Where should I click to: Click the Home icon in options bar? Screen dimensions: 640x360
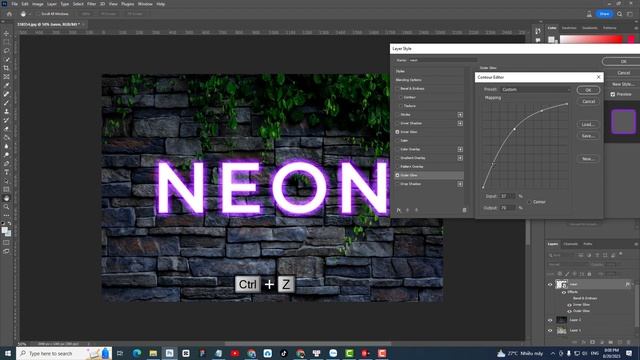[9, 14]
